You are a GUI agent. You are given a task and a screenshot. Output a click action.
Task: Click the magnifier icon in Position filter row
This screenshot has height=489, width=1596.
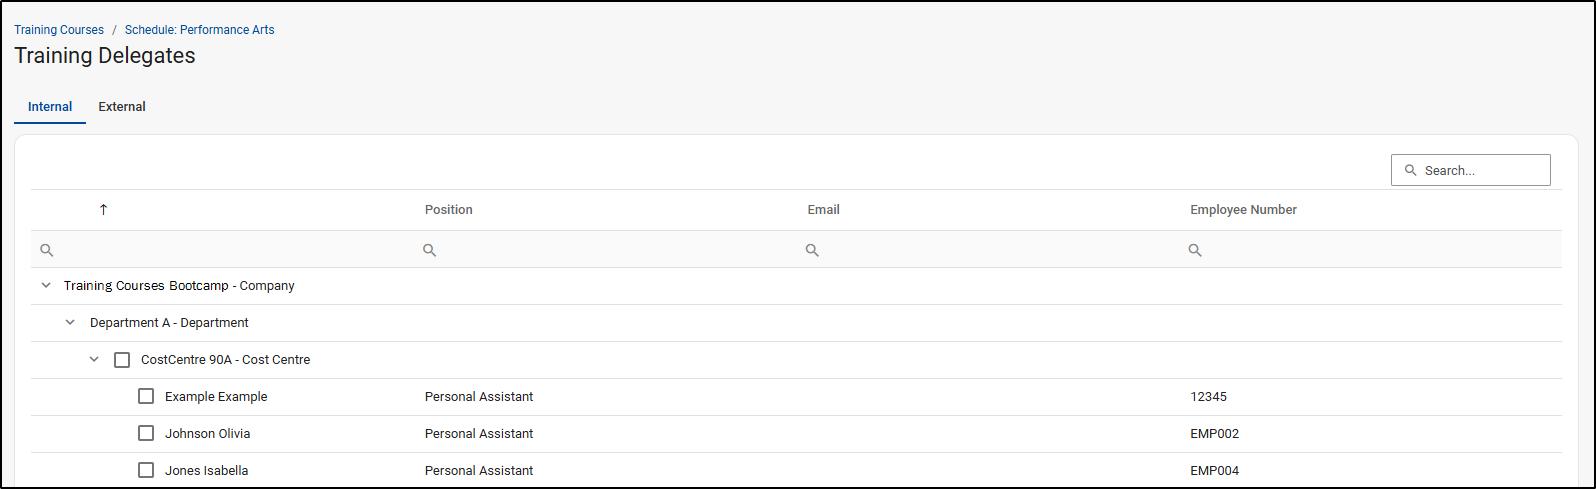coord(429,250)
